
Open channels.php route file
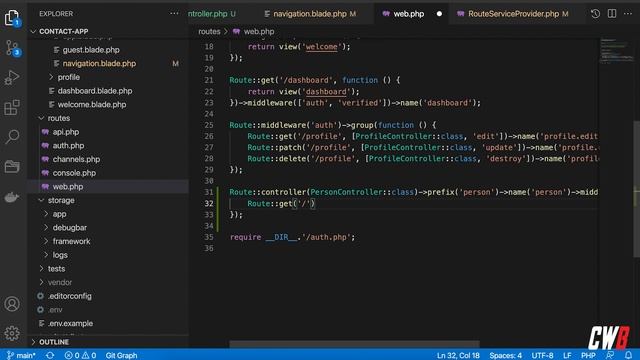(x=76, y=159)
